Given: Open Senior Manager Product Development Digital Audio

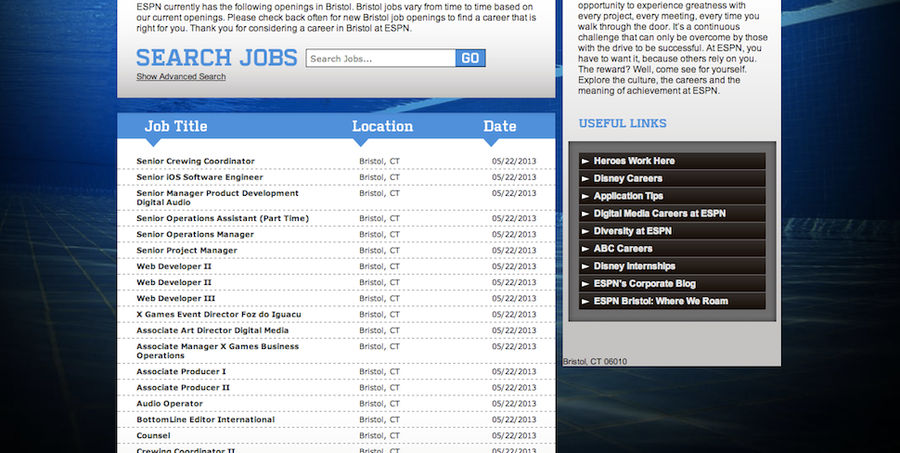Looking at the screenshot, I should point(218,198).
